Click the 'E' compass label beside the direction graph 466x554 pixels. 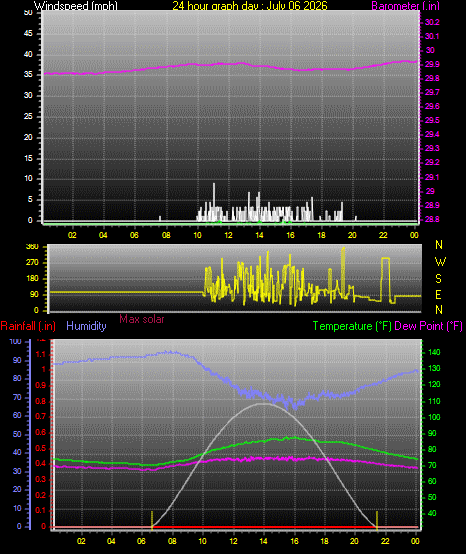pyautogui.click(x=438, y=295)
